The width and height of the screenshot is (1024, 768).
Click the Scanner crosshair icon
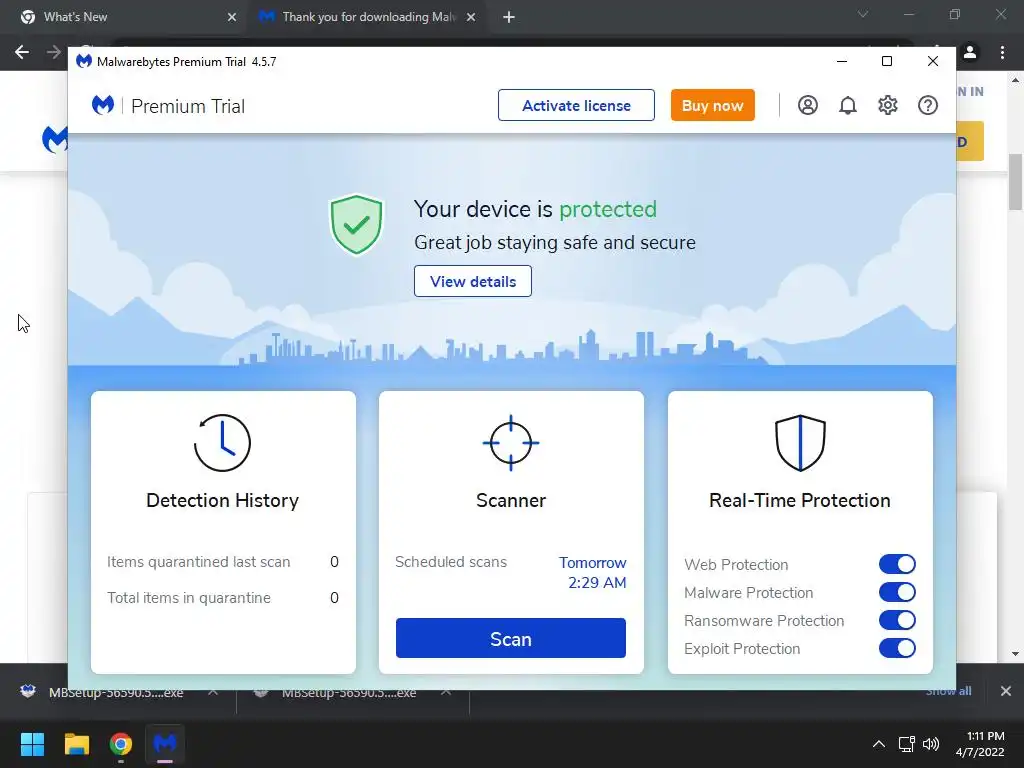511,443
